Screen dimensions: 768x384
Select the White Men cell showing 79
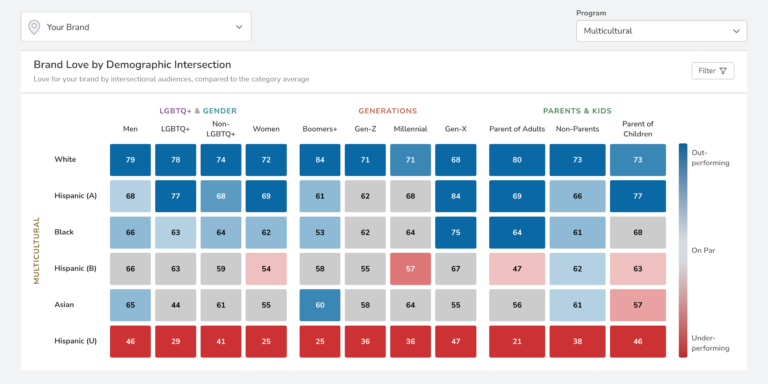[130, 160]
